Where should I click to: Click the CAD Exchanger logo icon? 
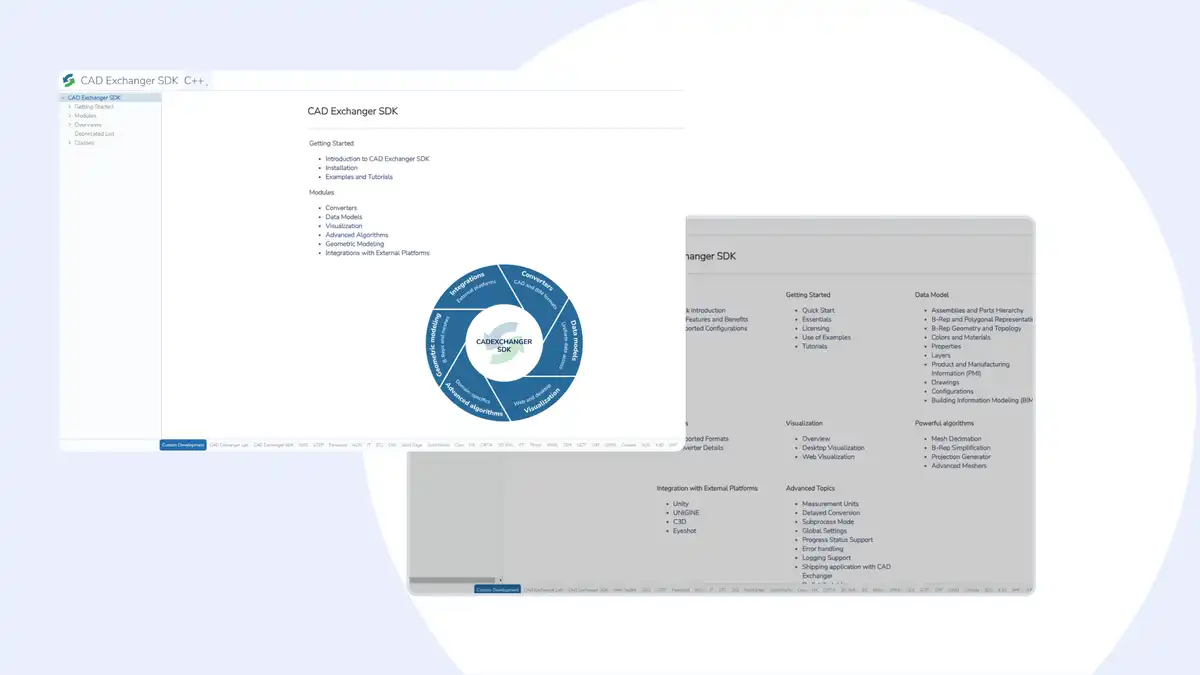69,80
